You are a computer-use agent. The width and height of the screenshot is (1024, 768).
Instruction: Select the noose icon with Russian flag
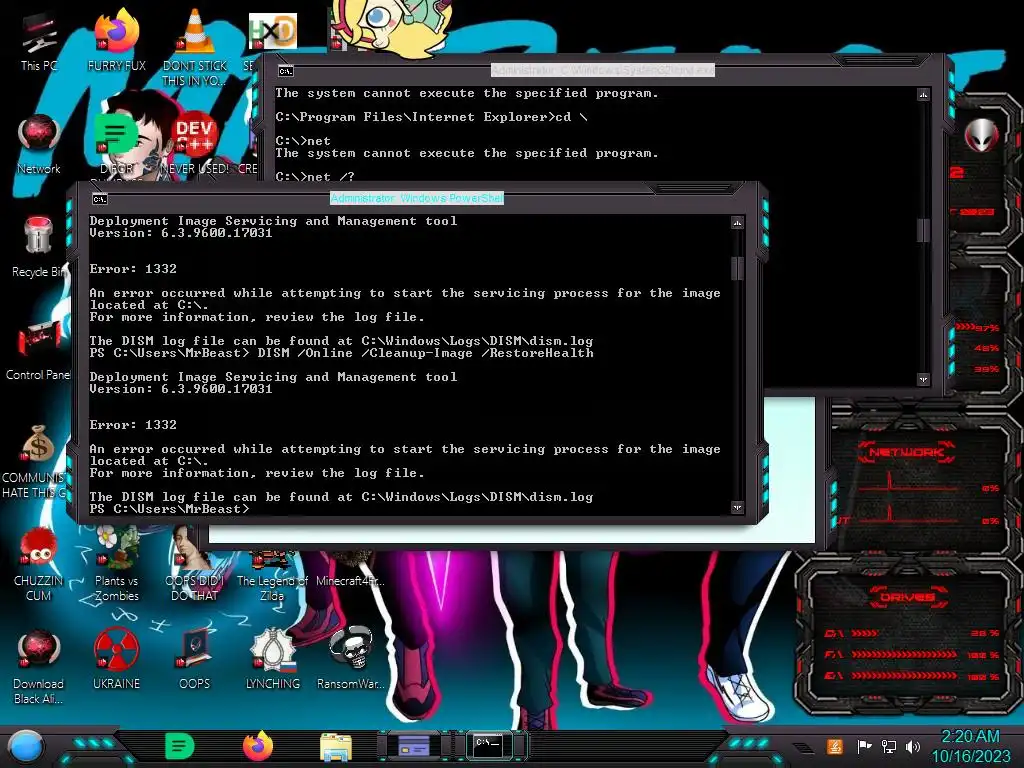[272, 649]
